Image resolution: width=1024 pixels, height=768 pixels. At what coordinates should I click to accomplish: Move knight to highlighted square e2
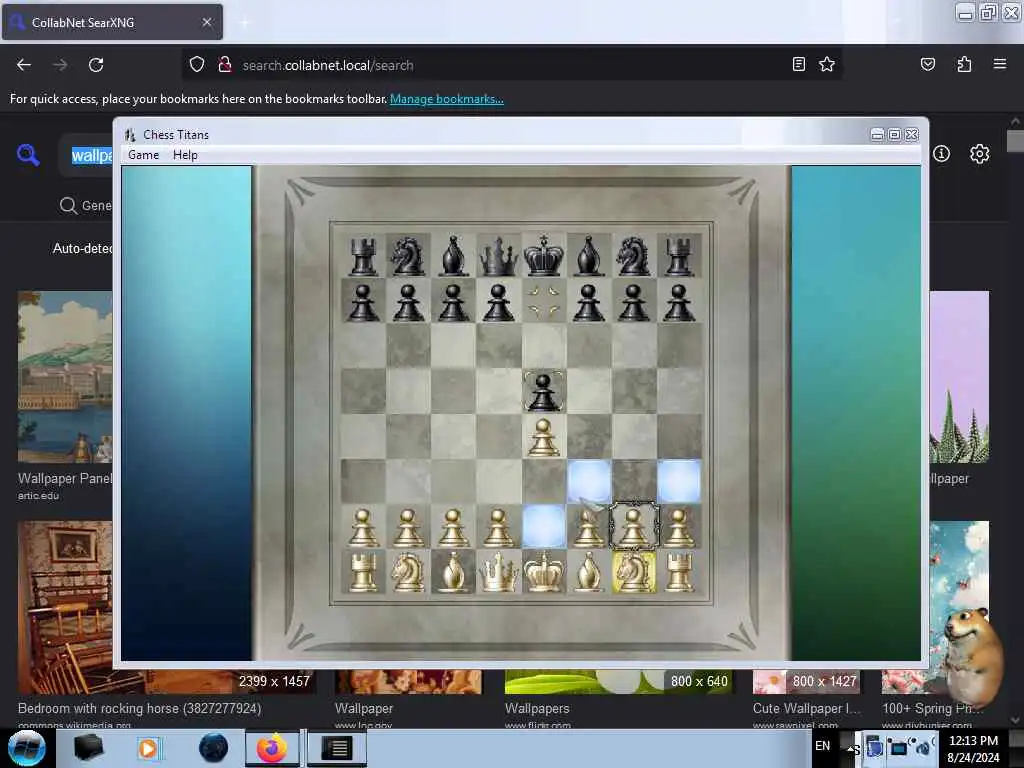click(543, 526)
